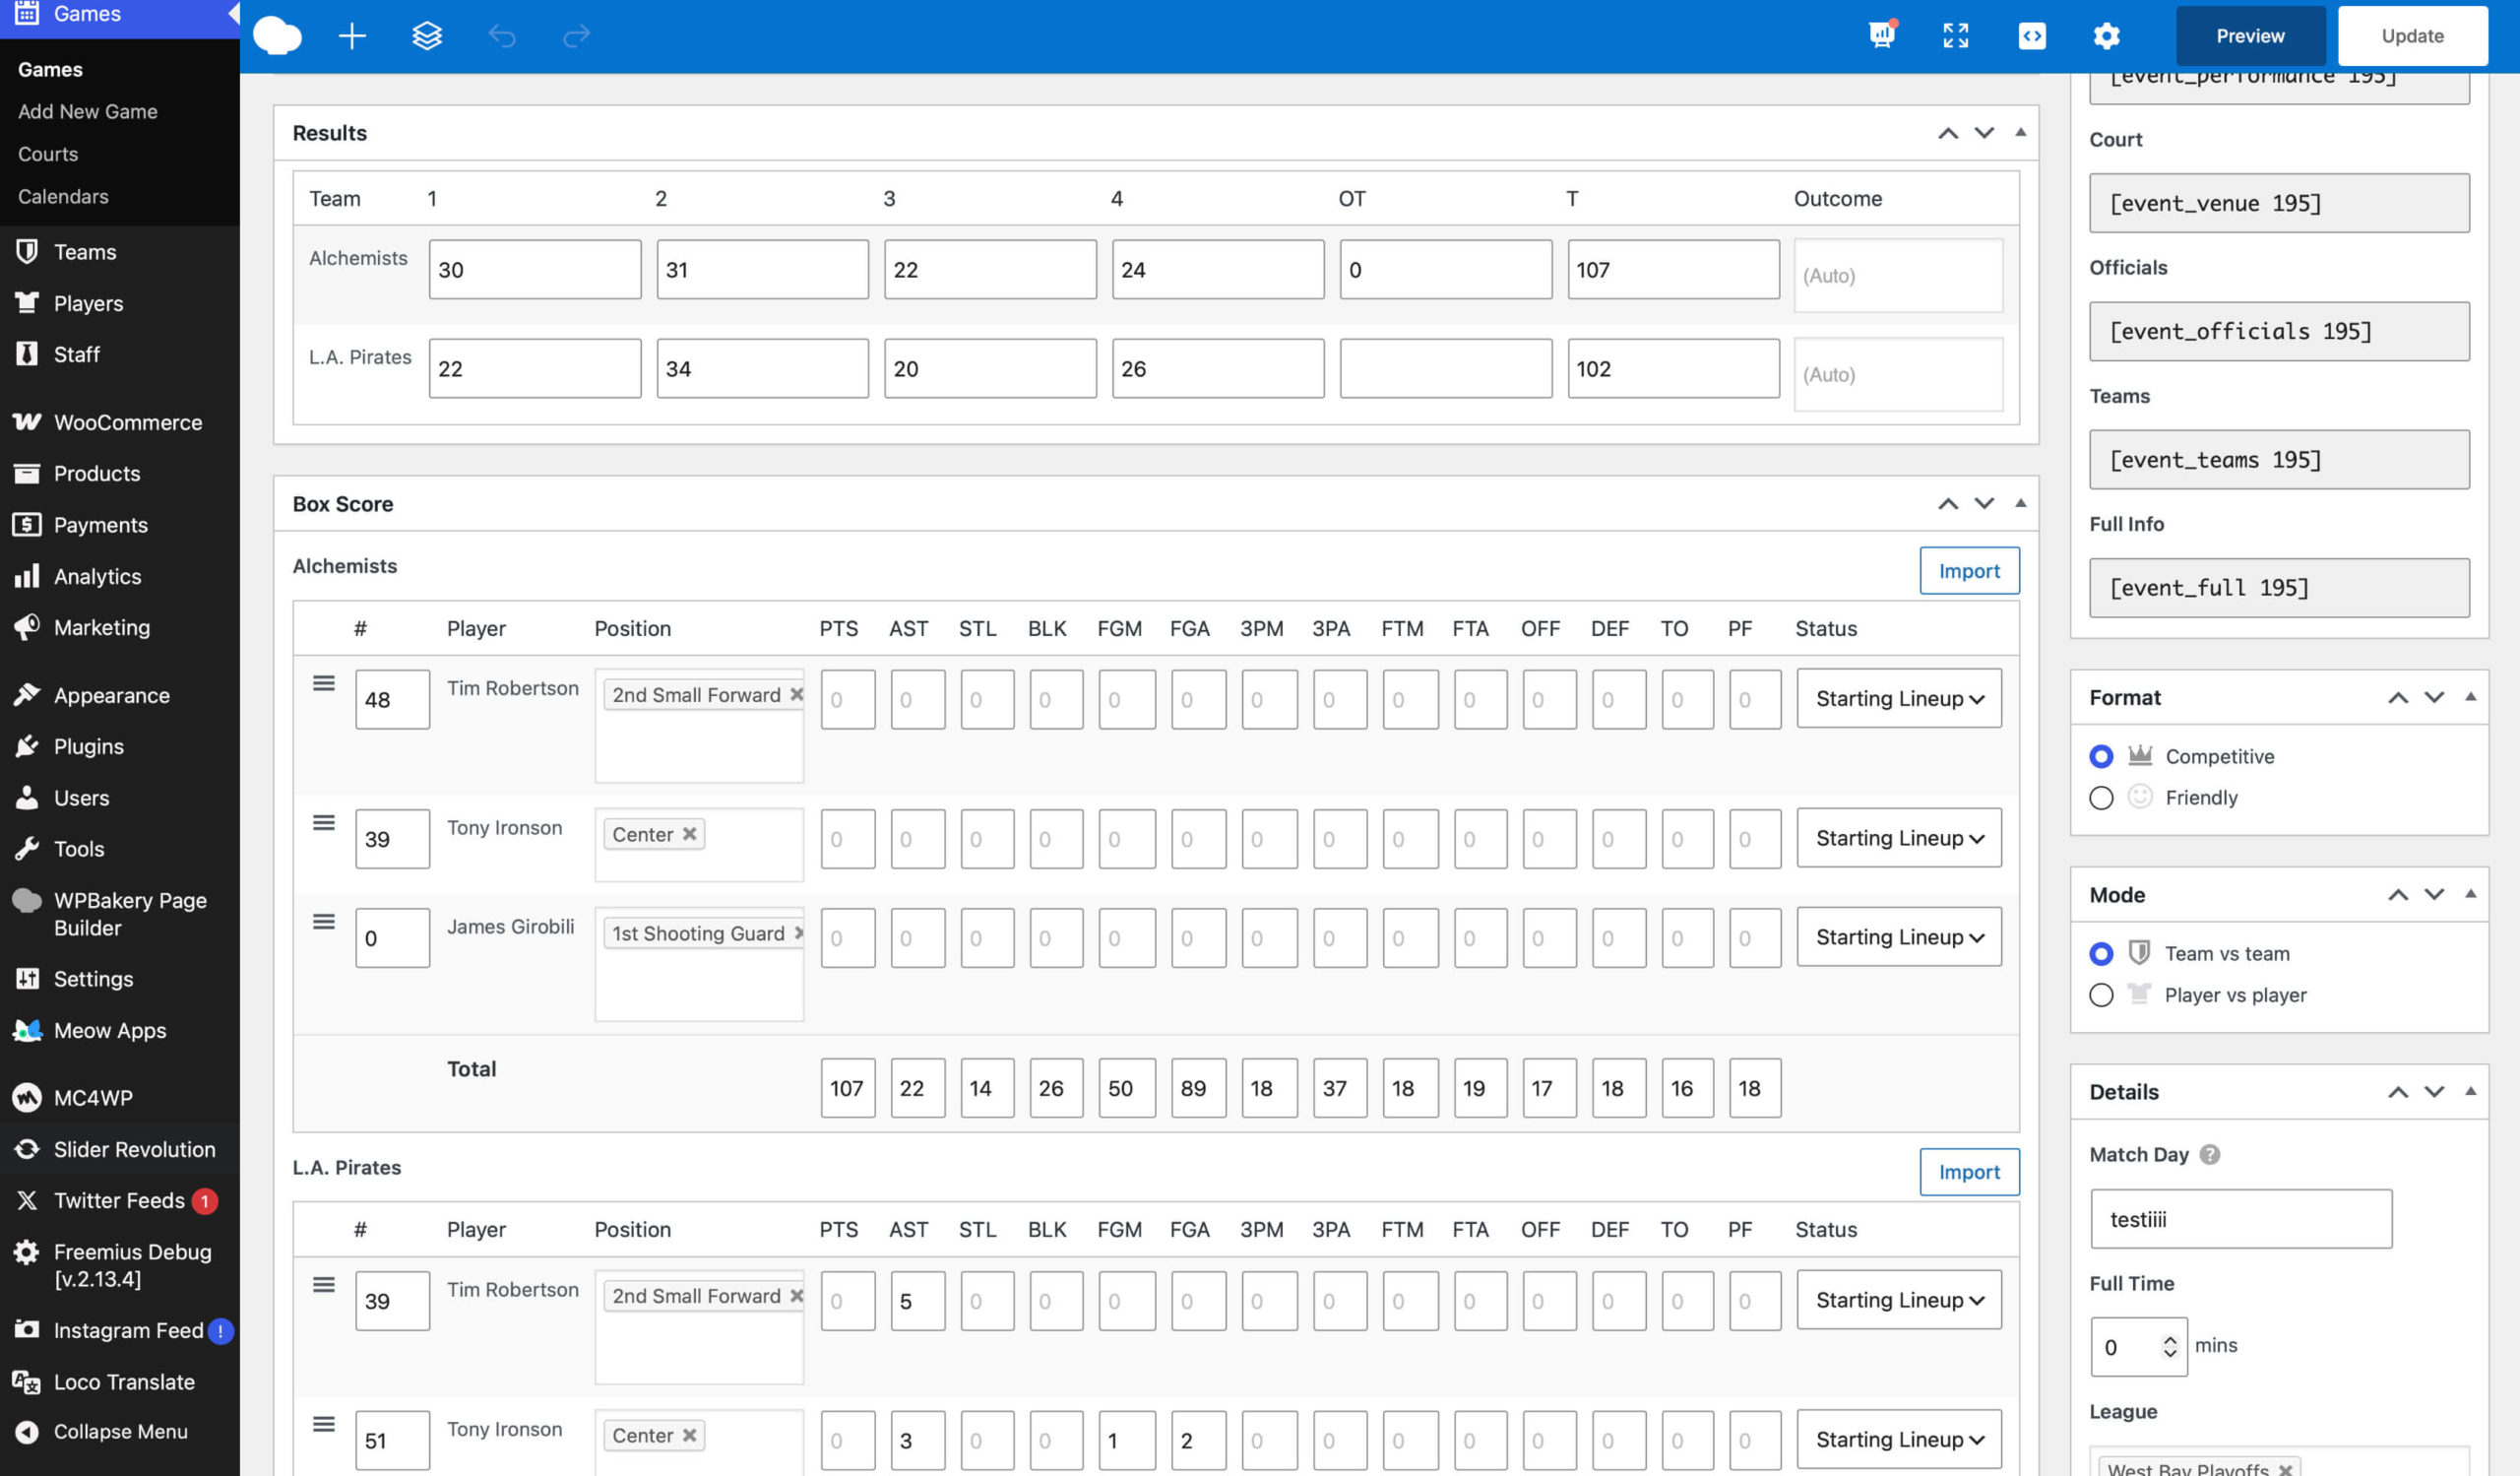This screenshot has width=2520, height=1476.
Task: Click the Plugins plug icon
Action: click(x=27, y=746)
